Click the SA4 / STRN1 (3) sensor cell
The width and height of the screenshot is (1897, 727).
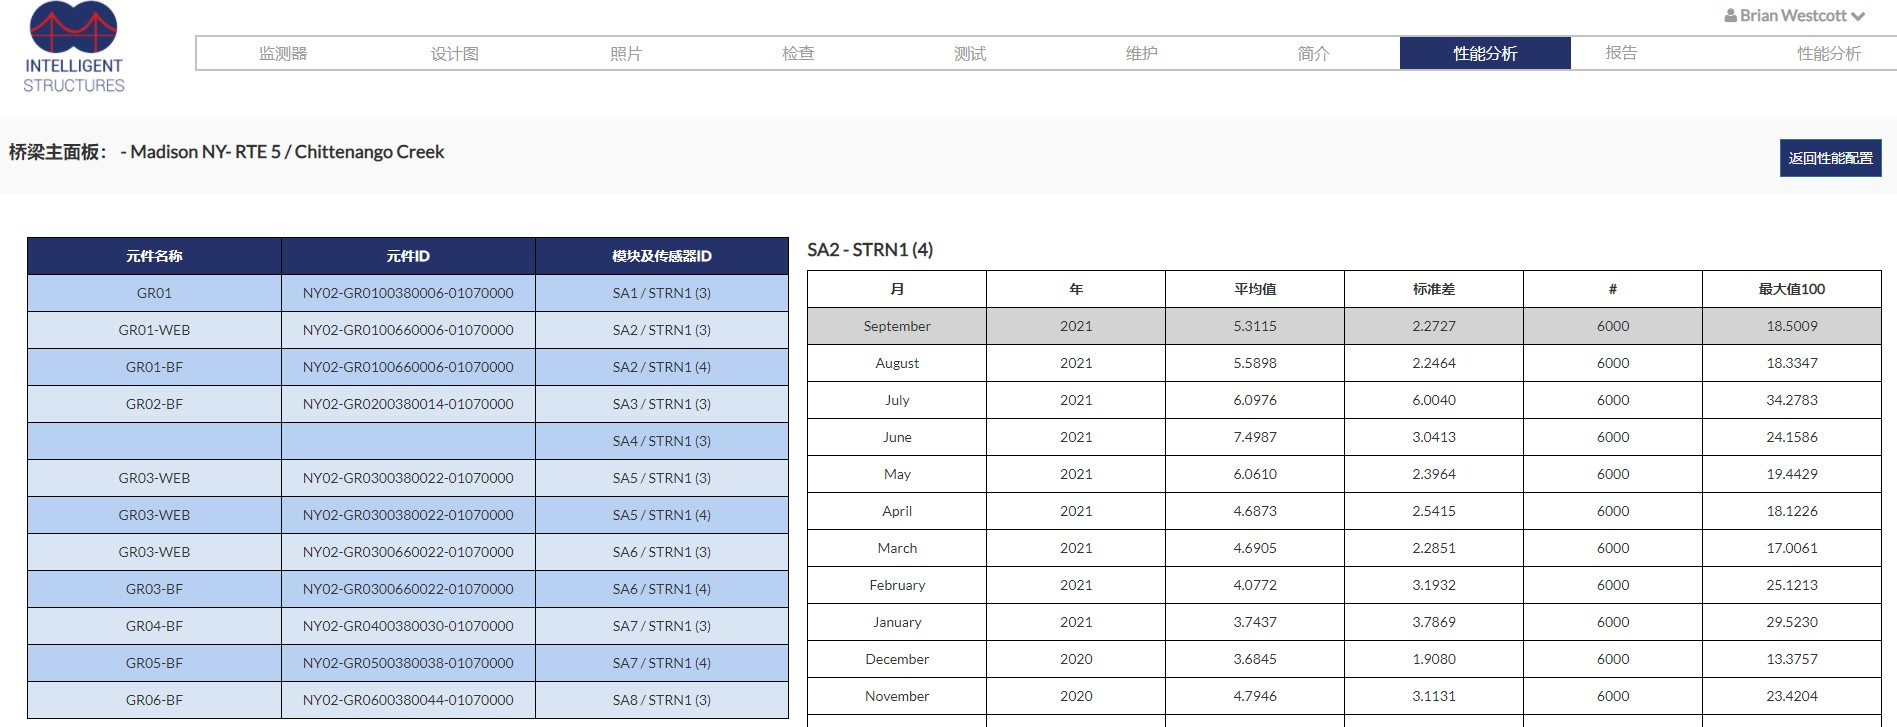tap(661, 441)
